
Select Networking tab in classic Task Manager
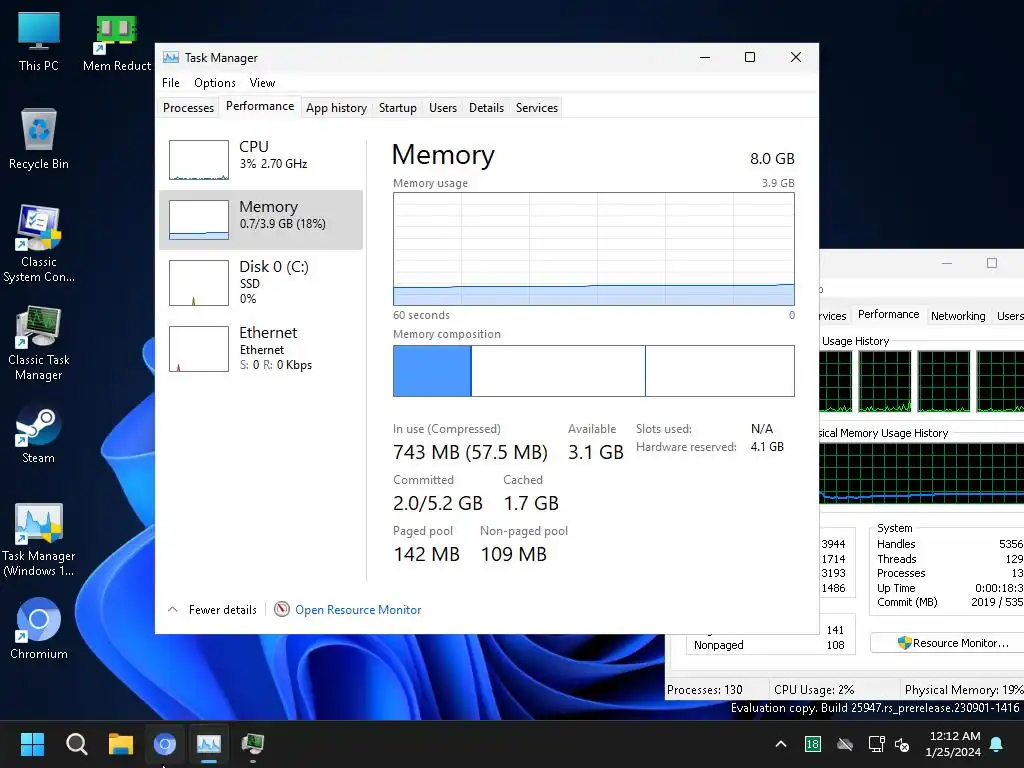point(958,316)
